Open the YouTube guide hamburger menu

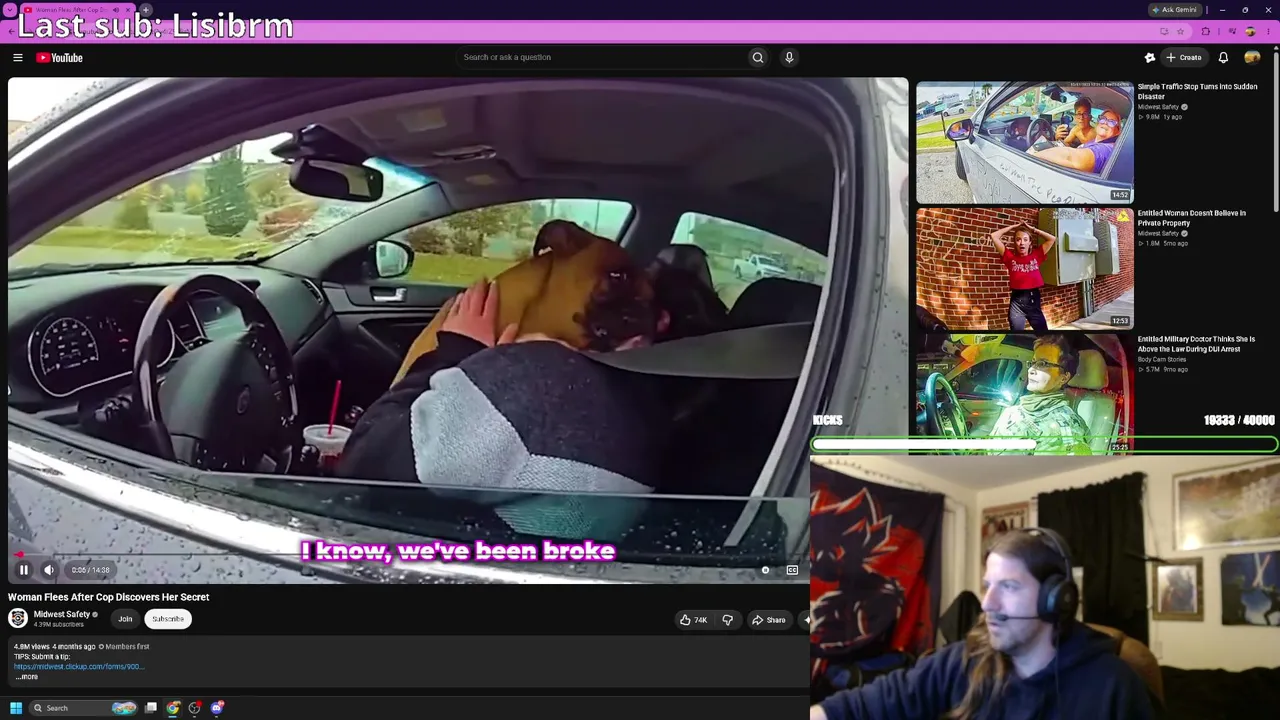tap(18, 58)
